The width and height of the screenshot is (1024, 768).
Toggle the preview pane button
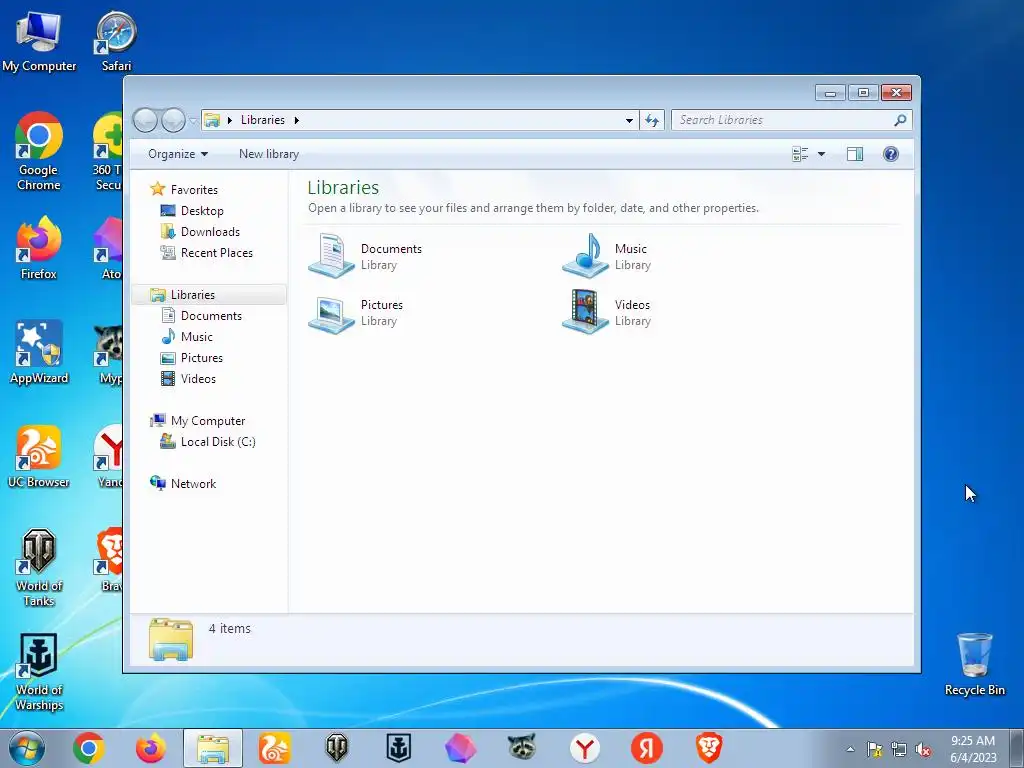click(855, 154)
